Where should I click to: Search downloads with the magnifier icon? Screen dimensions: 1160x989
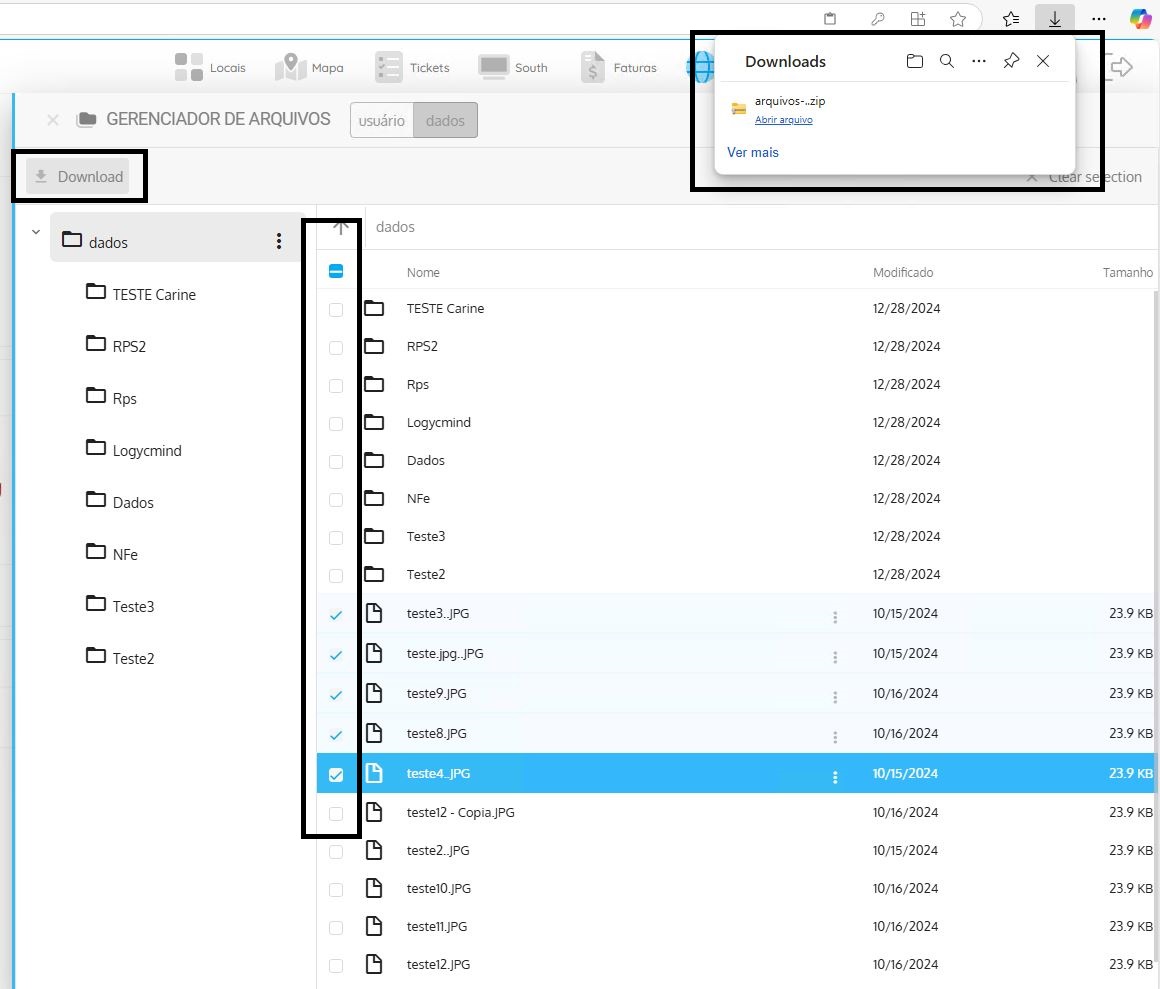[x=946, y=61]
